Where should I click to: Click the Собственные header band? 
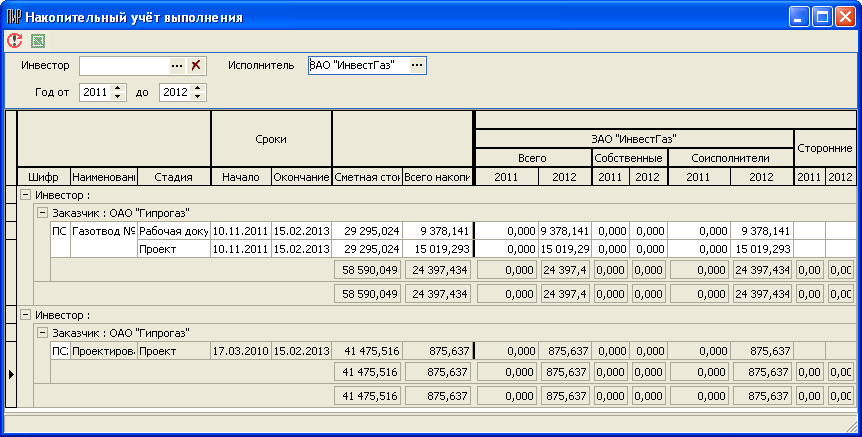629,158
